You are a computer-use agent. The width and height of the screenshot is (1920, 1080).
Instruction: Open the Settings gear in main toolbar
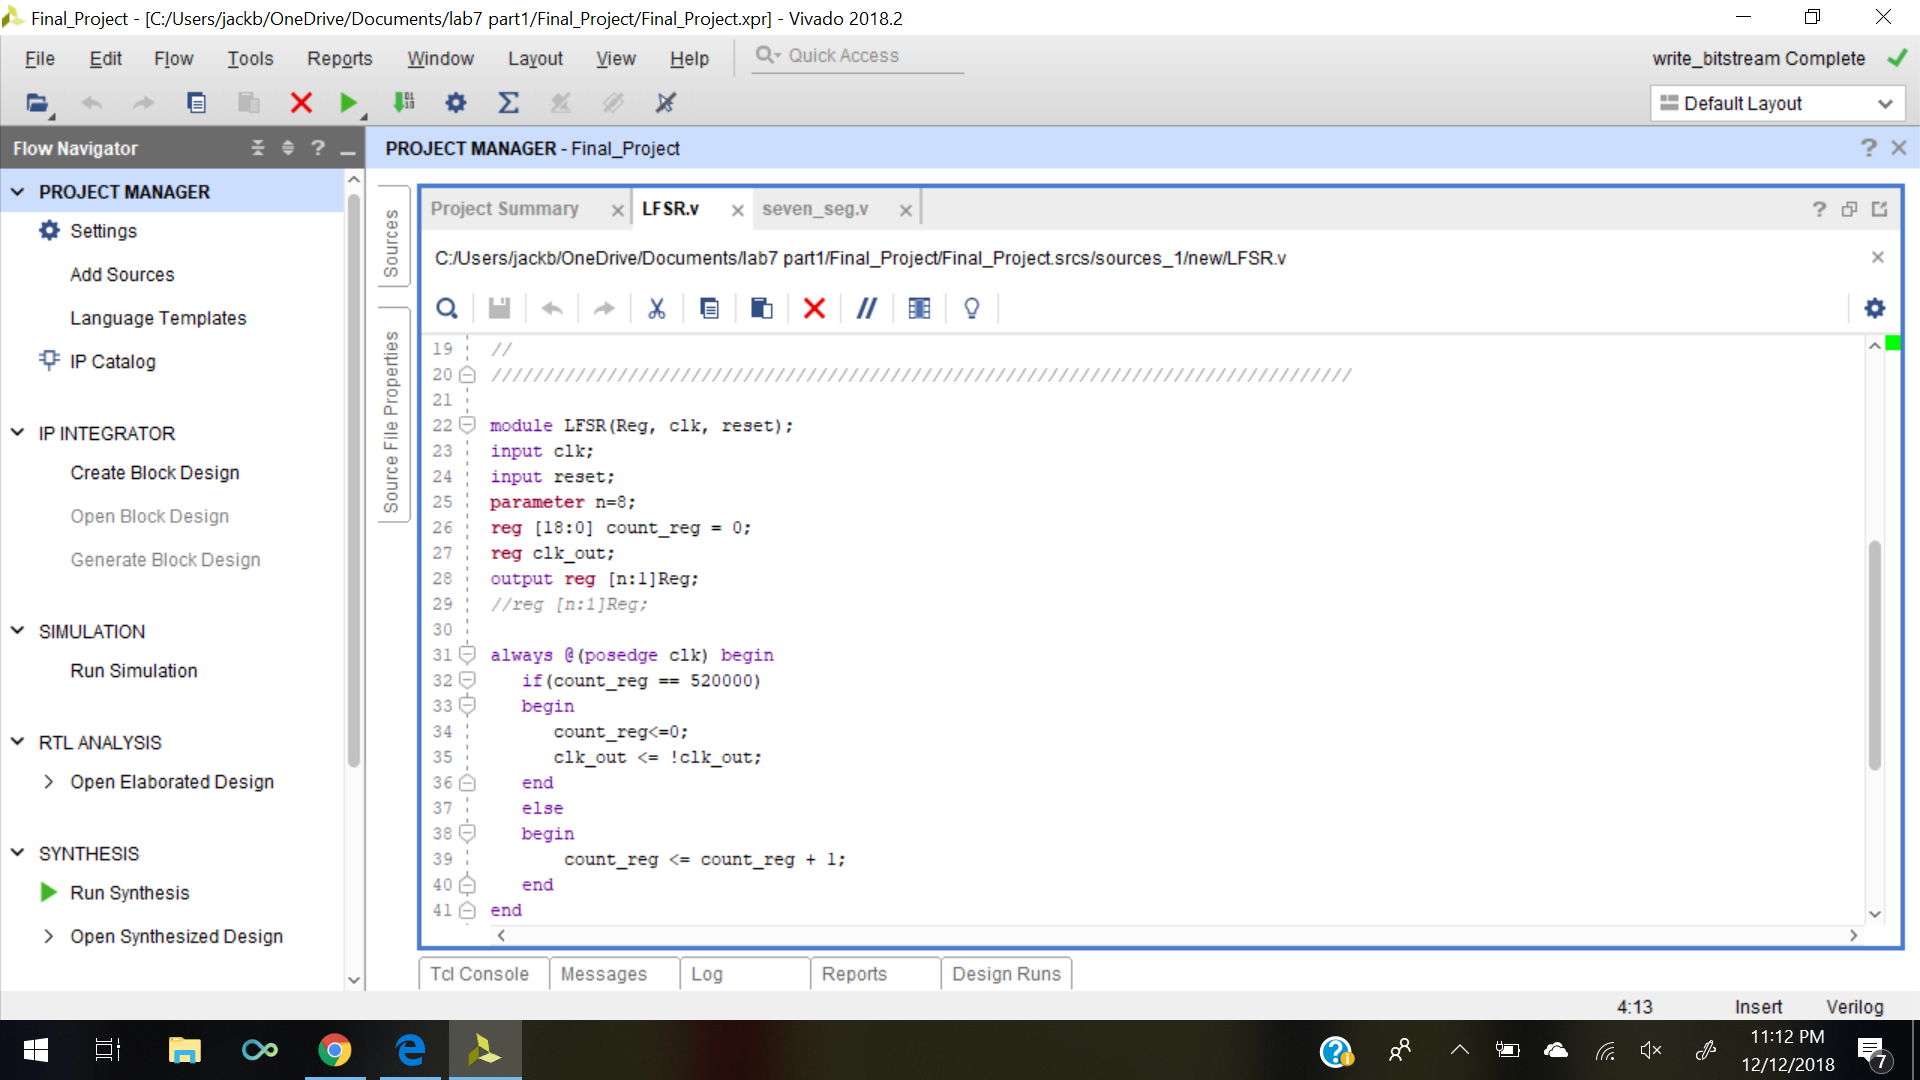(x=456, y=102)
